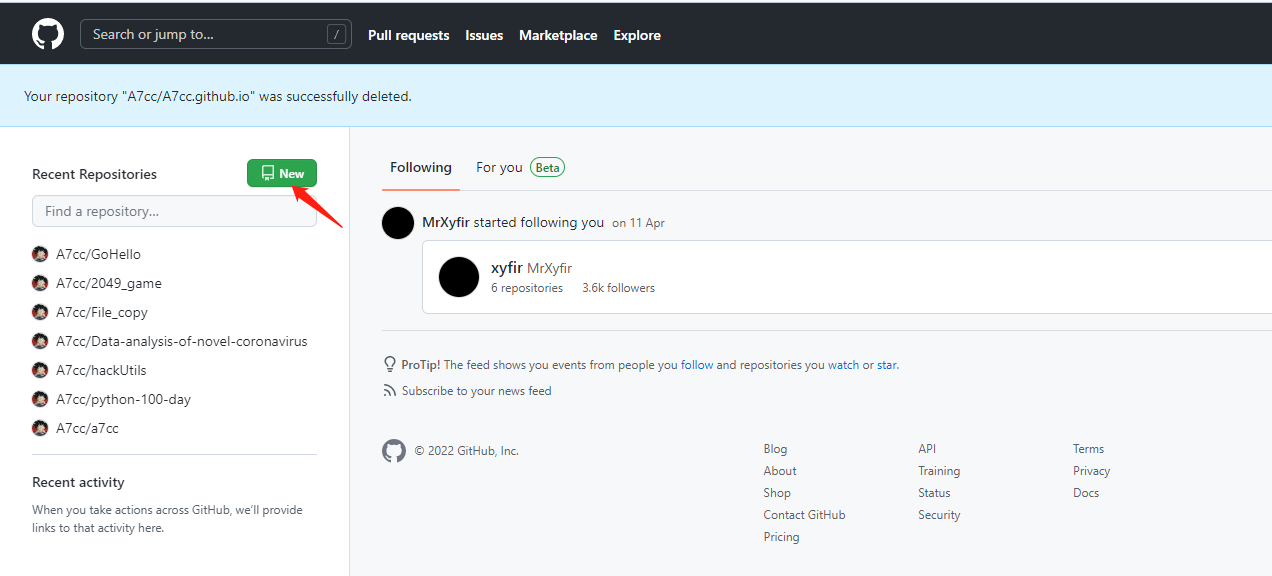Click the RSS icon beside Subscribe link
Screen dimensions: 1272x576
tap(390, 391)
